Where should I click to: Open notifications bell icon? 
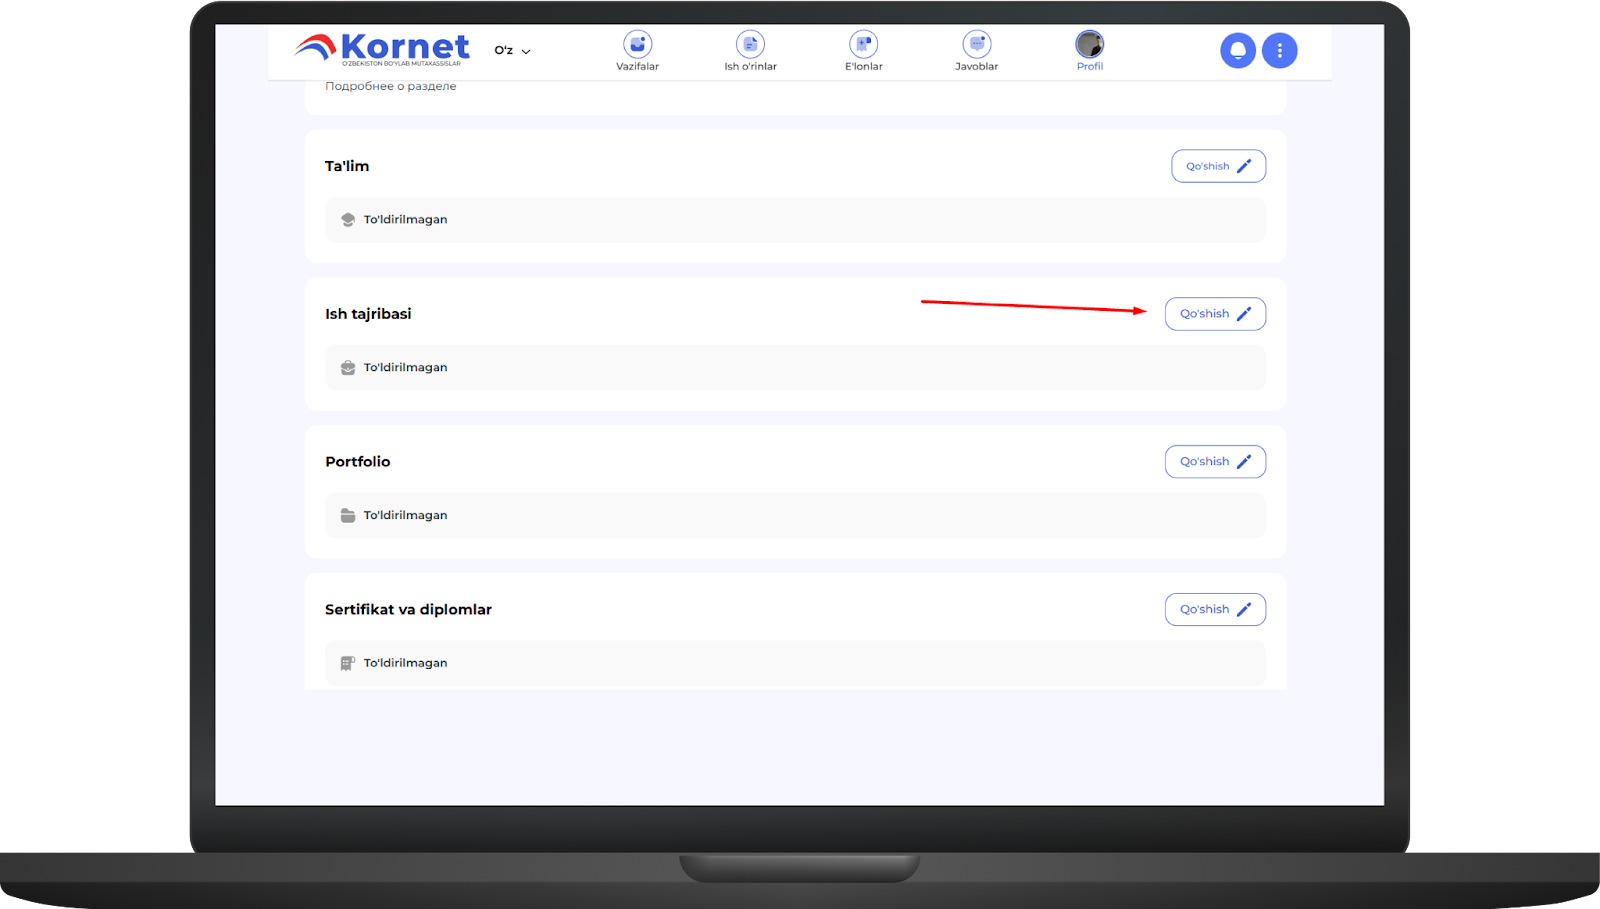tap(1237, 51)
